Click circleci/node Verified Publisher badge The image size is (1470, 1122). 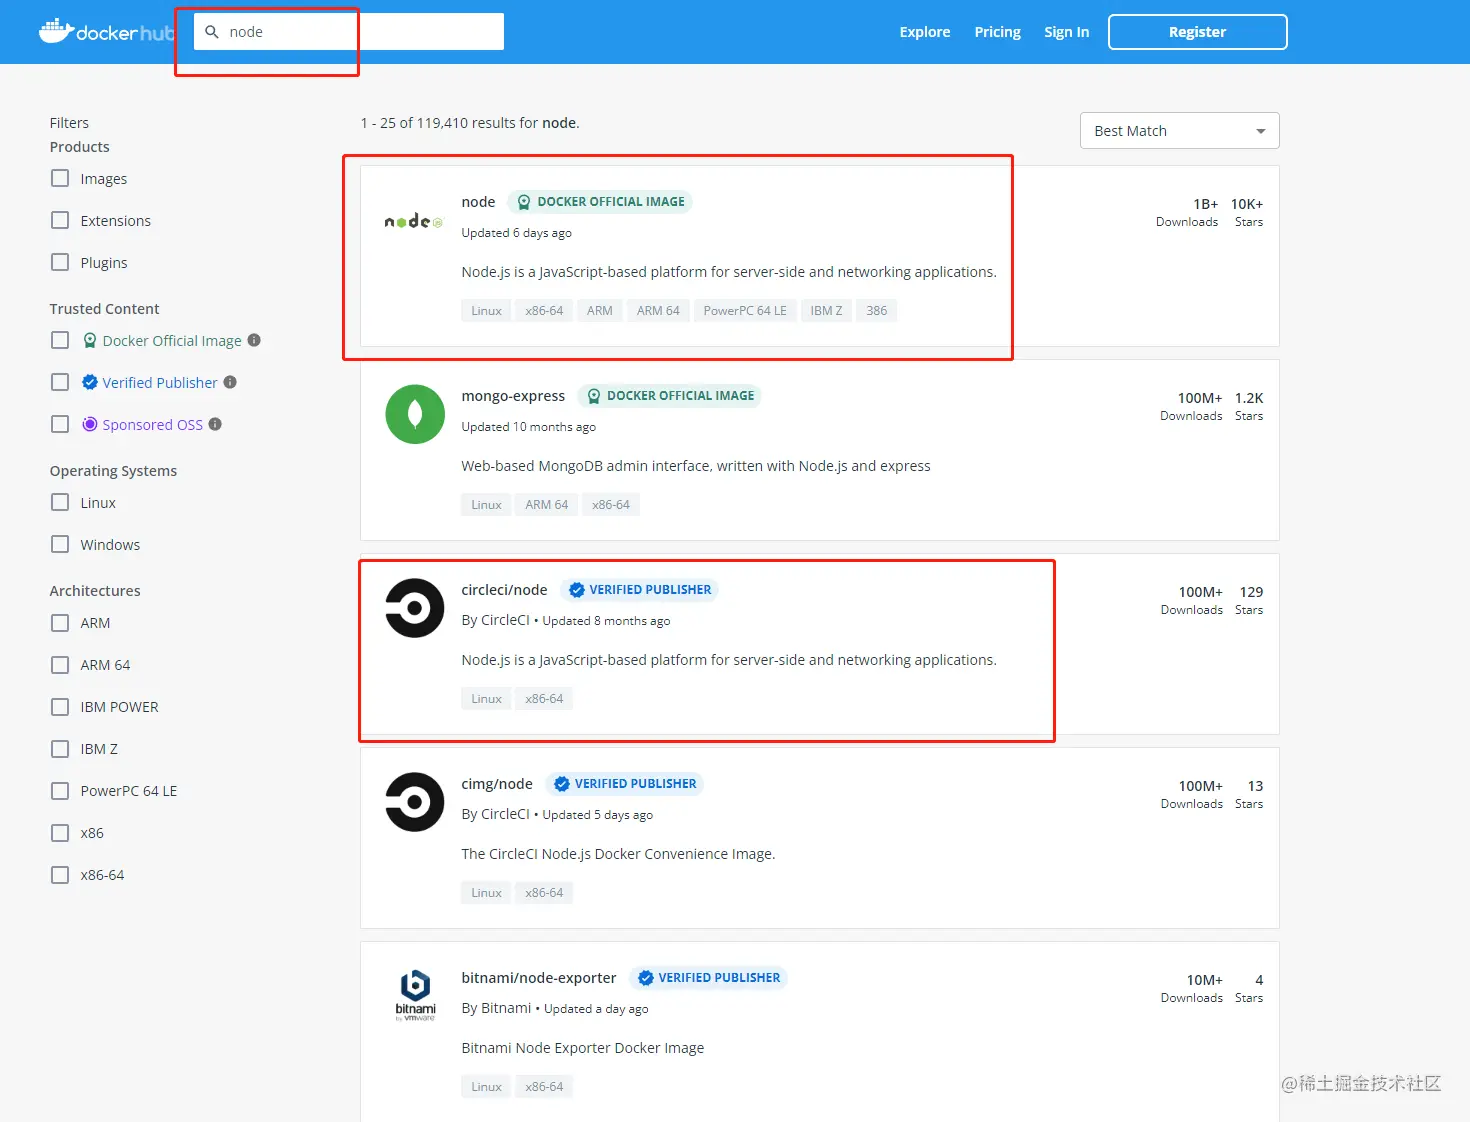(639, 590)
